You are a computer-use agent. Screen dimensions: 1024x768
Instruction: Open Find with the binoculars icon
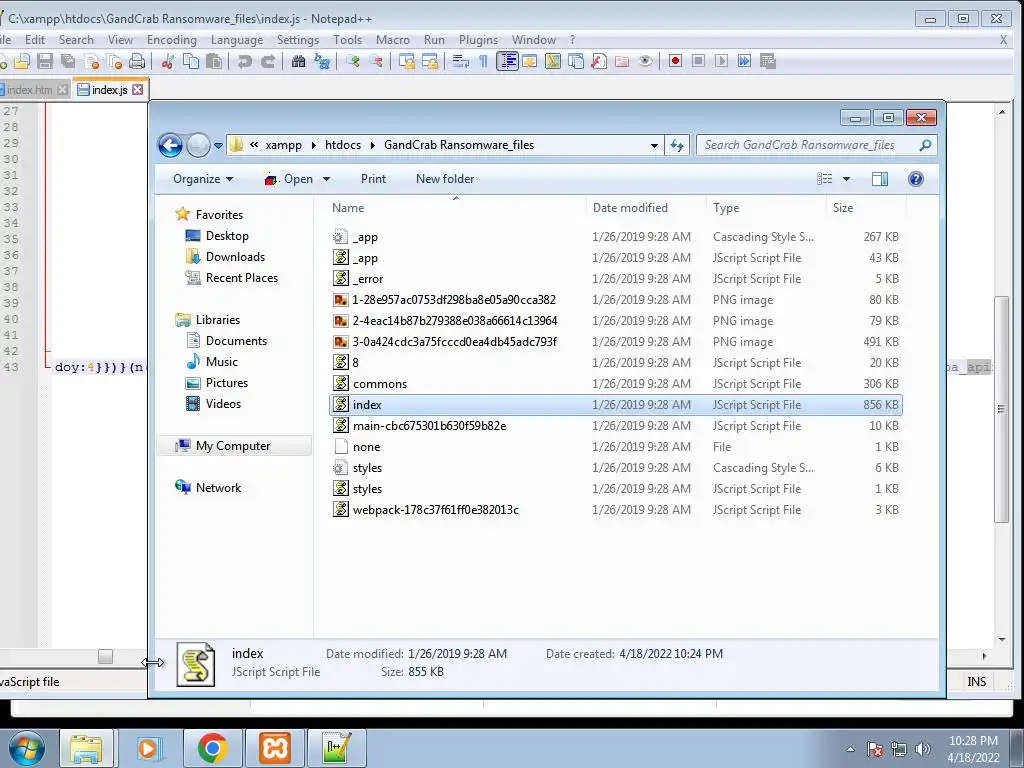coord(298,61)
